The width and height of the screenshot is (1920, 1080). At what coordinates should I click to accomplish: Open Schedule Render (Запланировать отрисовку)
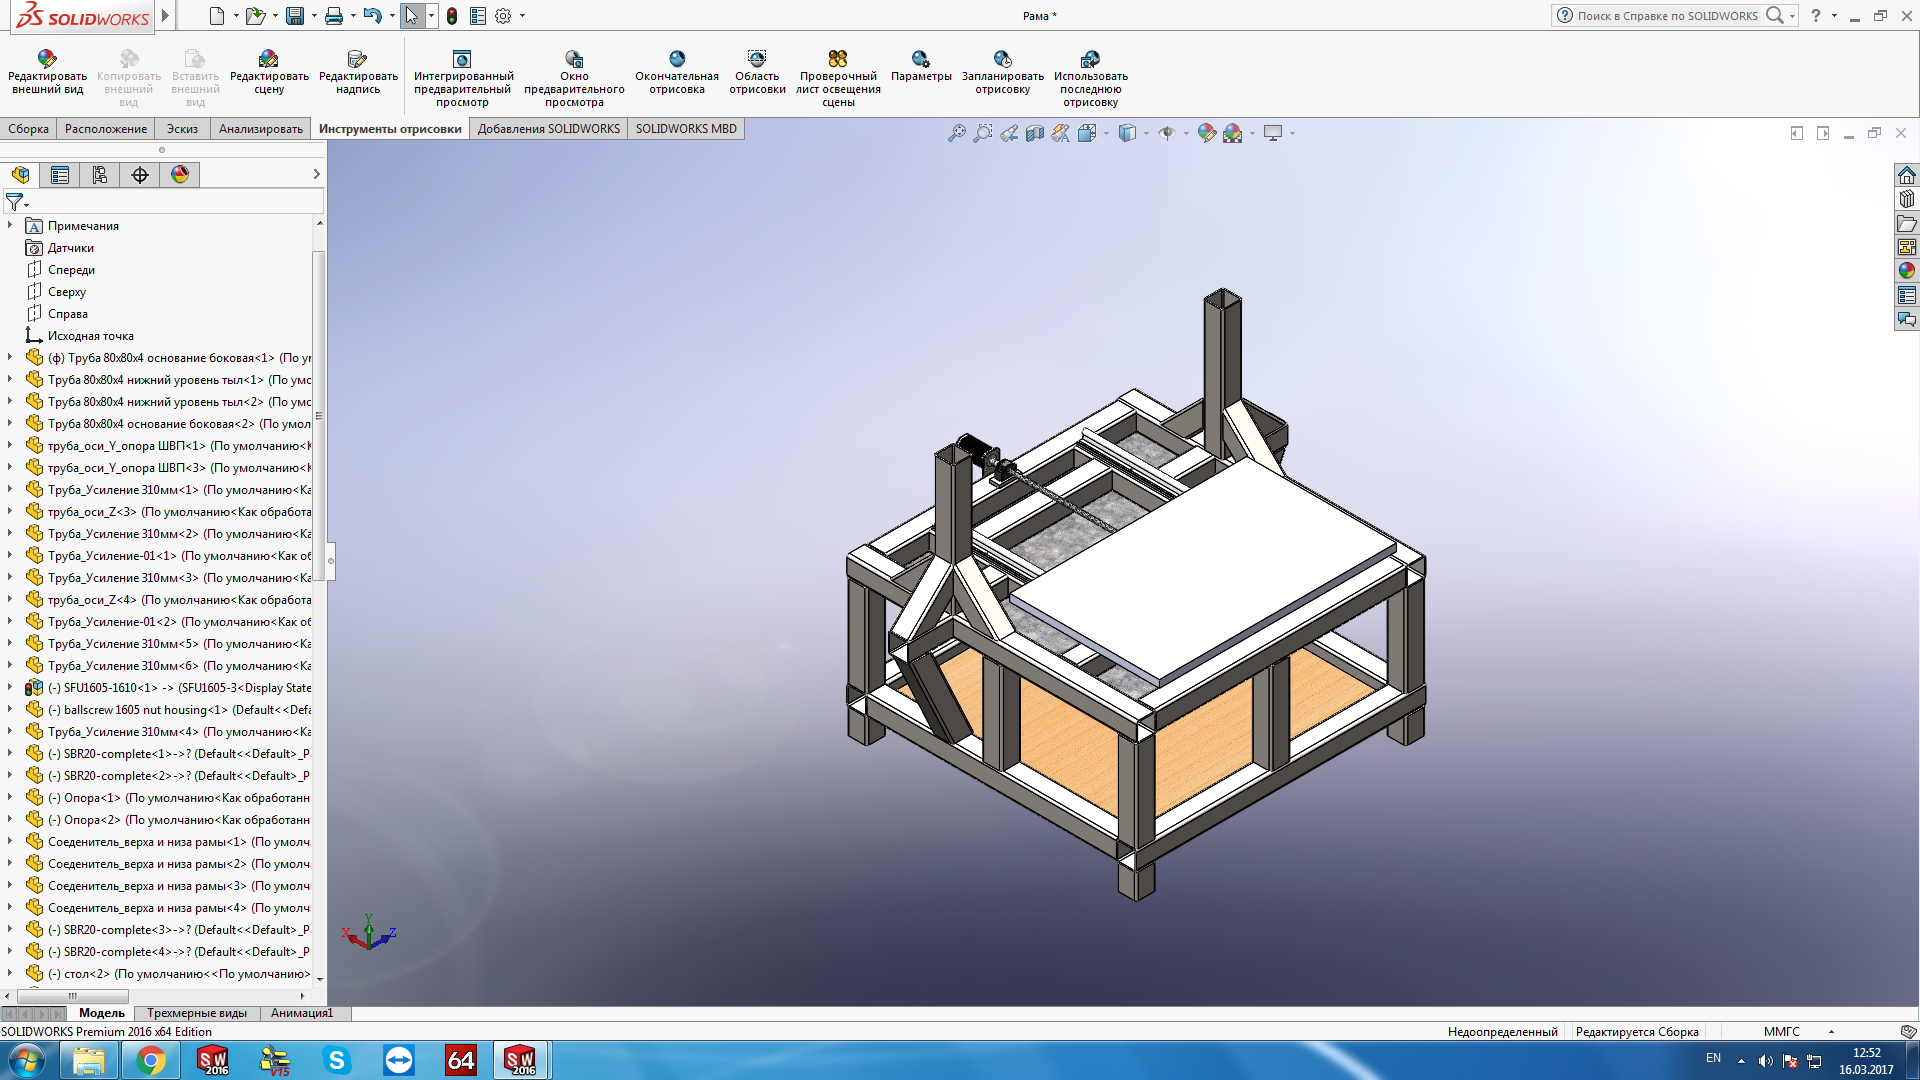click(x=1002, y=60)
